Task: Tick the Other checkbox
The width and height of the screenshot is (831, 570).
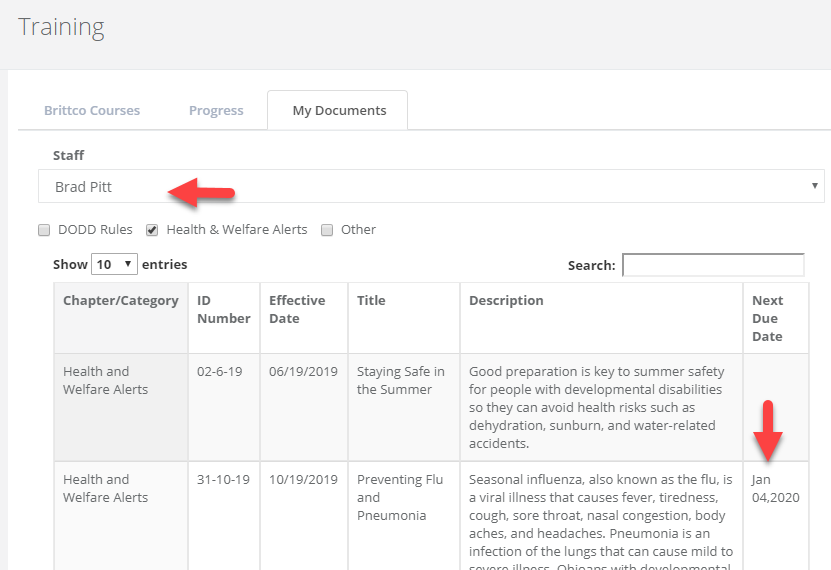Action: 327,230
